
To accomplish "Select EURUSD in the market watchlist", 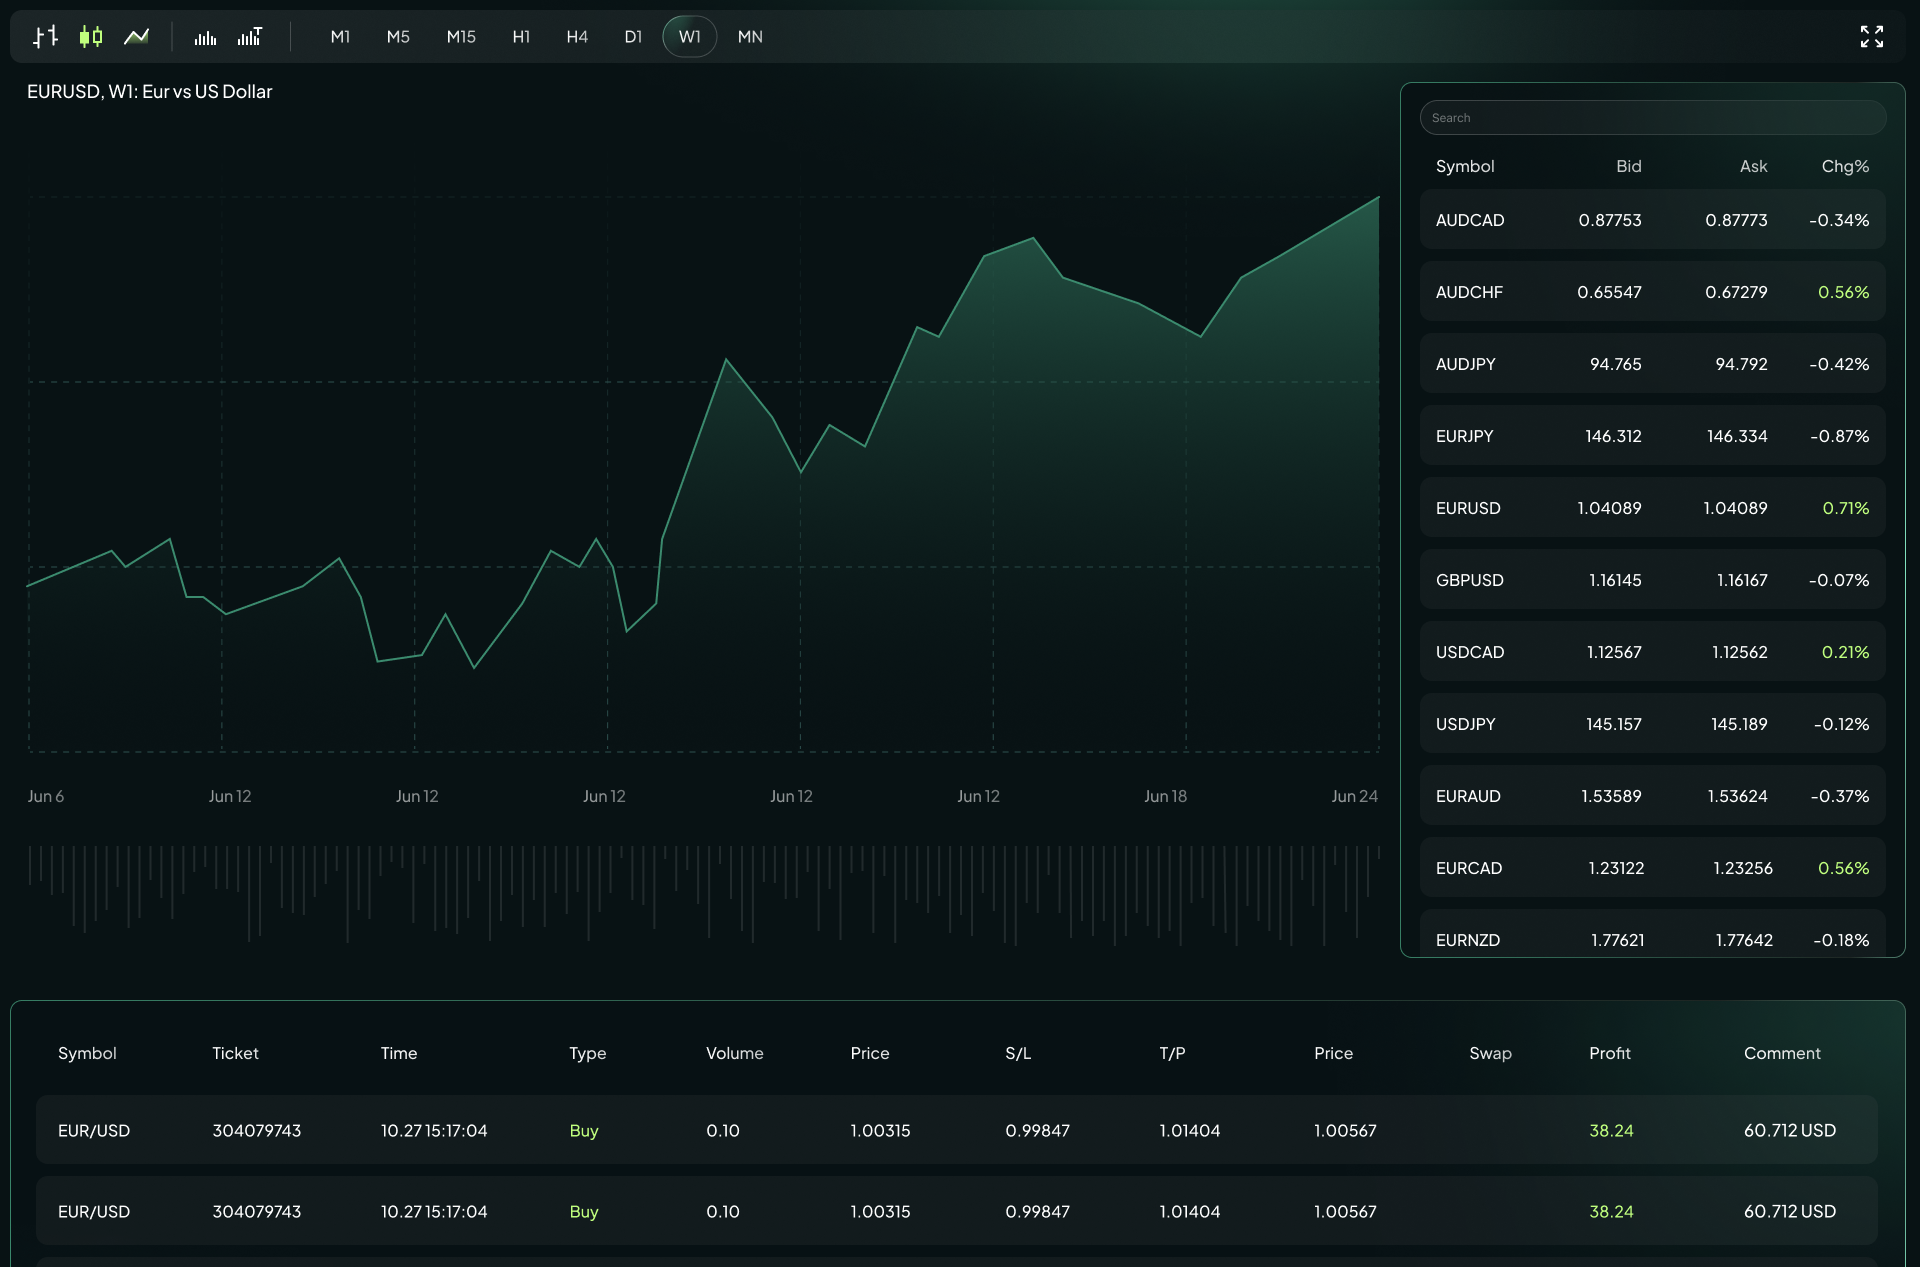I will pos(1653,507).
